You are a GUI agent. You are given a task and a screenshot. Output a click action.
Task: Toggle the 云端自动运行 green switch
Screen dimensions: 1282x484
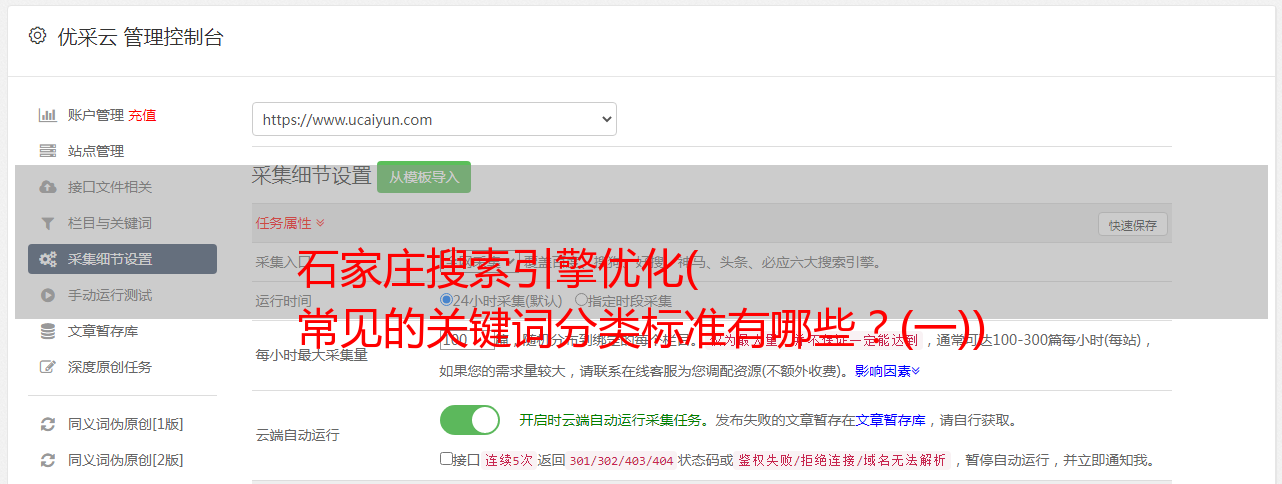pyautogui.click(x=470, y=420)
